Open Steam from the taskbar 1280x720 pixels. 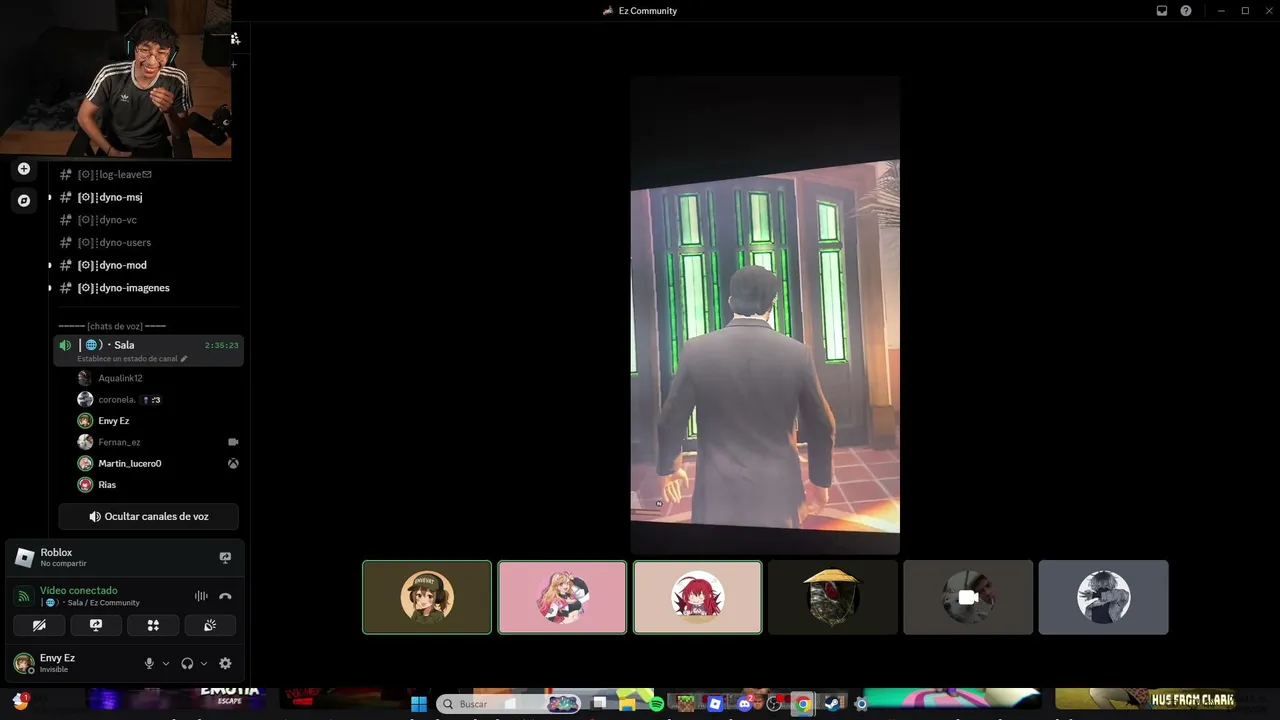832,704
